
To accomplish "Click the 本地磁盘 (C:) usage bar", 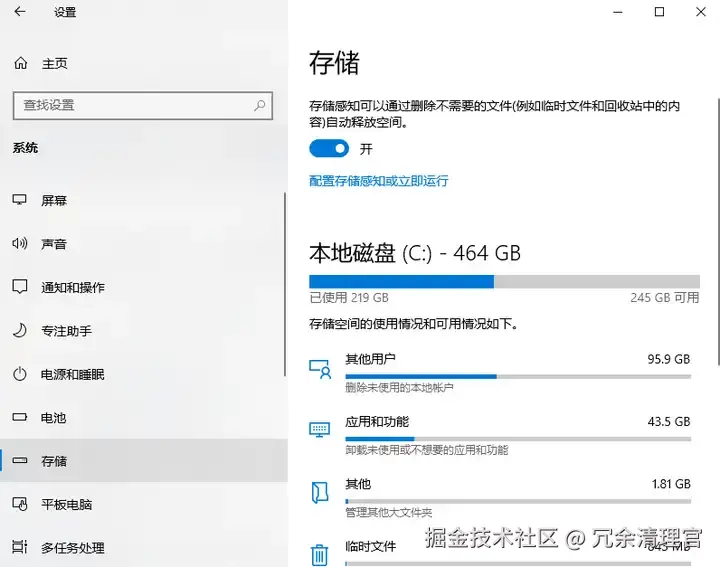I will (x=504, y=281).
